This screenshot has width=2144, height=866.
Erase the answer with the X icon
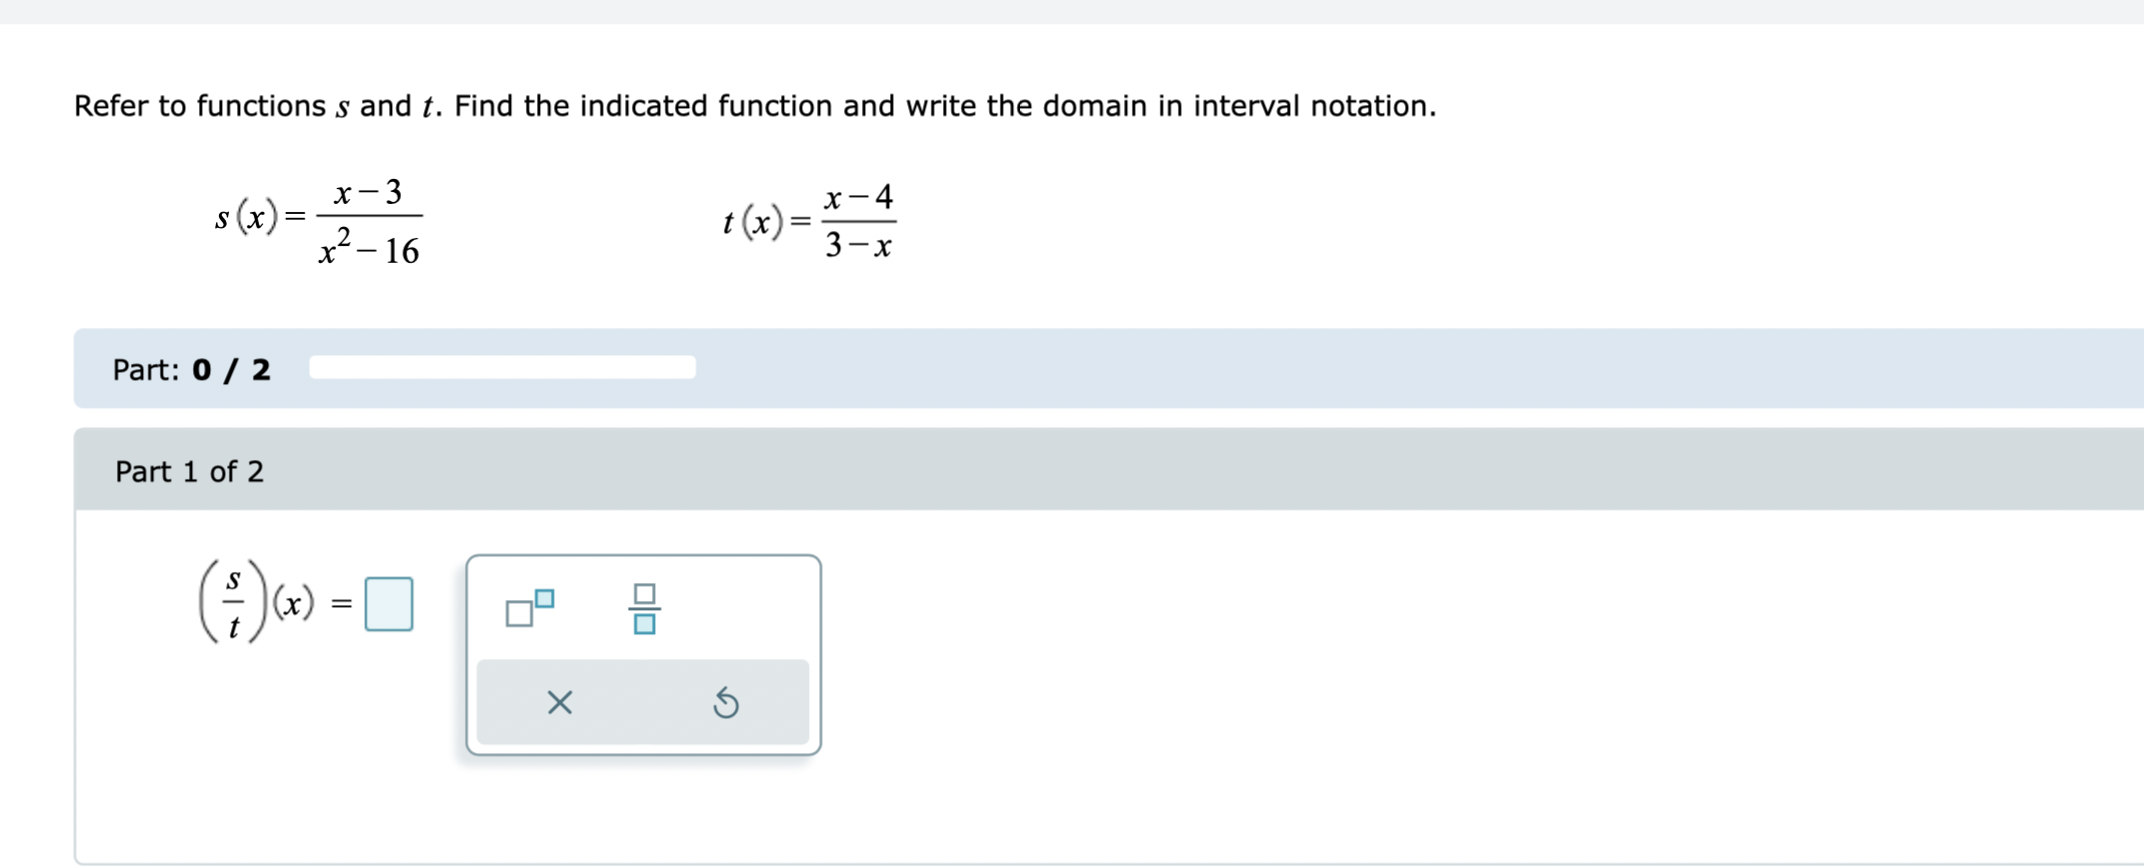click(560, 704)
